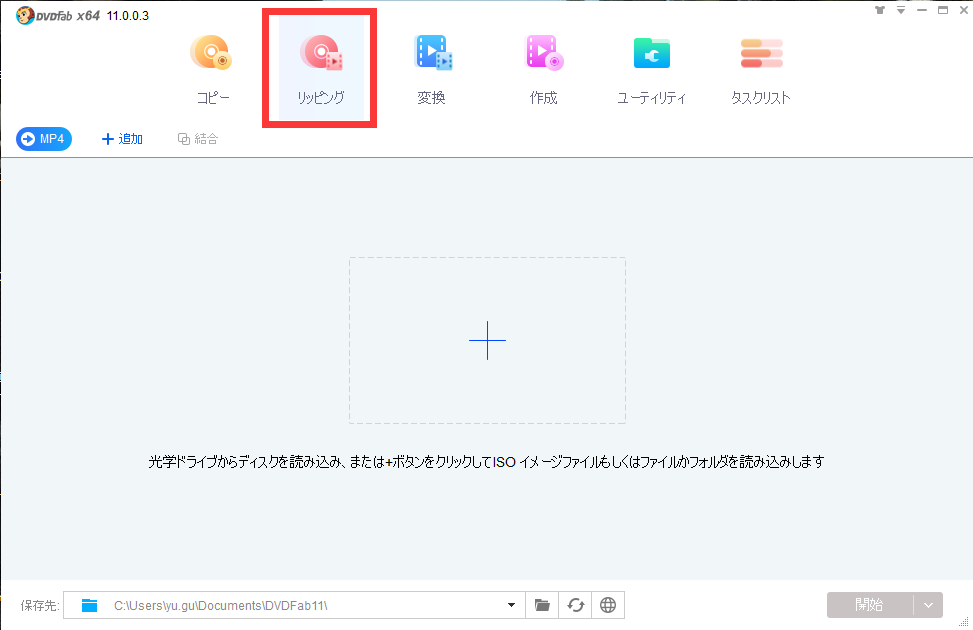Viewport: 973px width, 630px height.
Task: Minimize the DVDFab window
Action: coord(922,10)
